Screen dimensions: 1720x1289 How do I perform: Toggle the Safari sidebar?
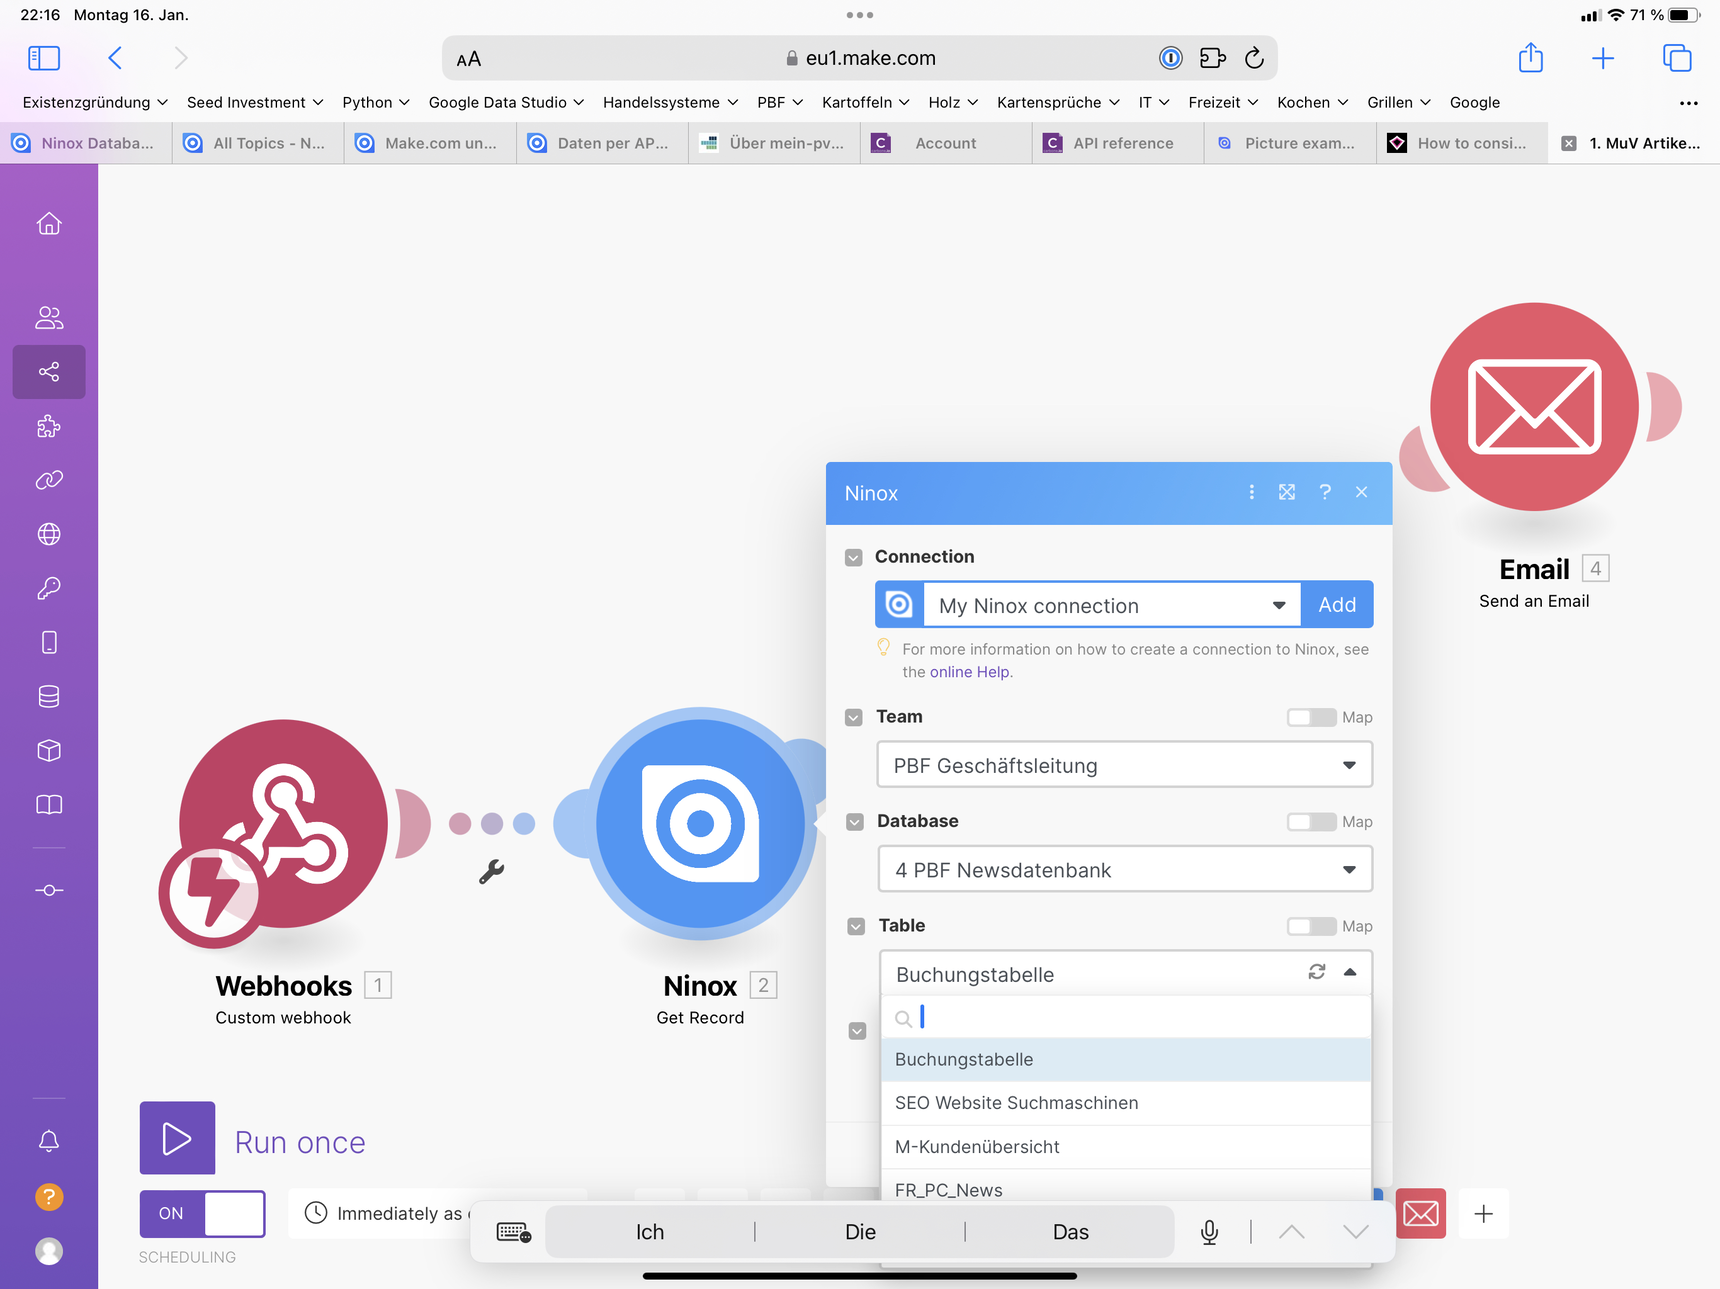click(44, 58)
